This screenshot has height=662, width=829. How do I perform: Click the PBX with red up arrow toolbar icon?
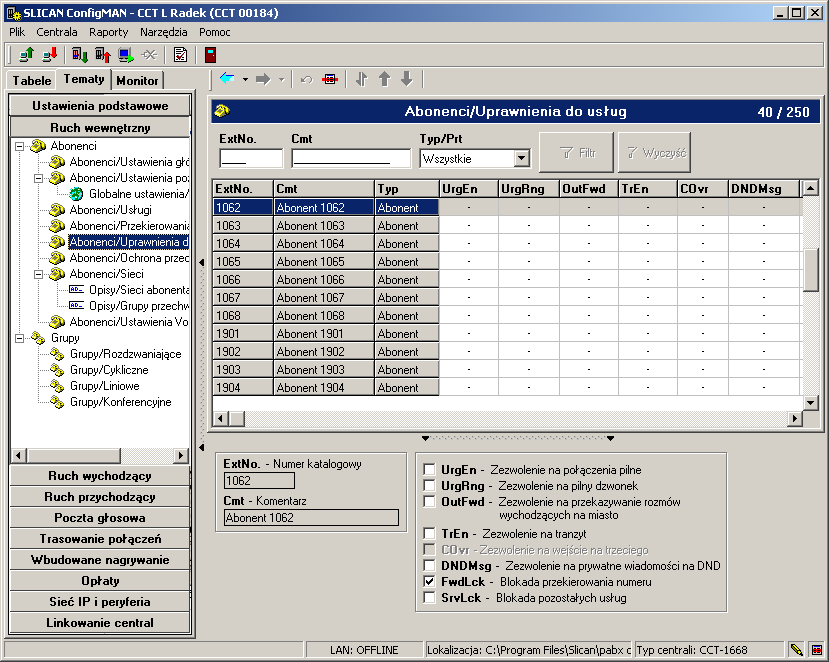pyautogui.click(x=103, y=54)
